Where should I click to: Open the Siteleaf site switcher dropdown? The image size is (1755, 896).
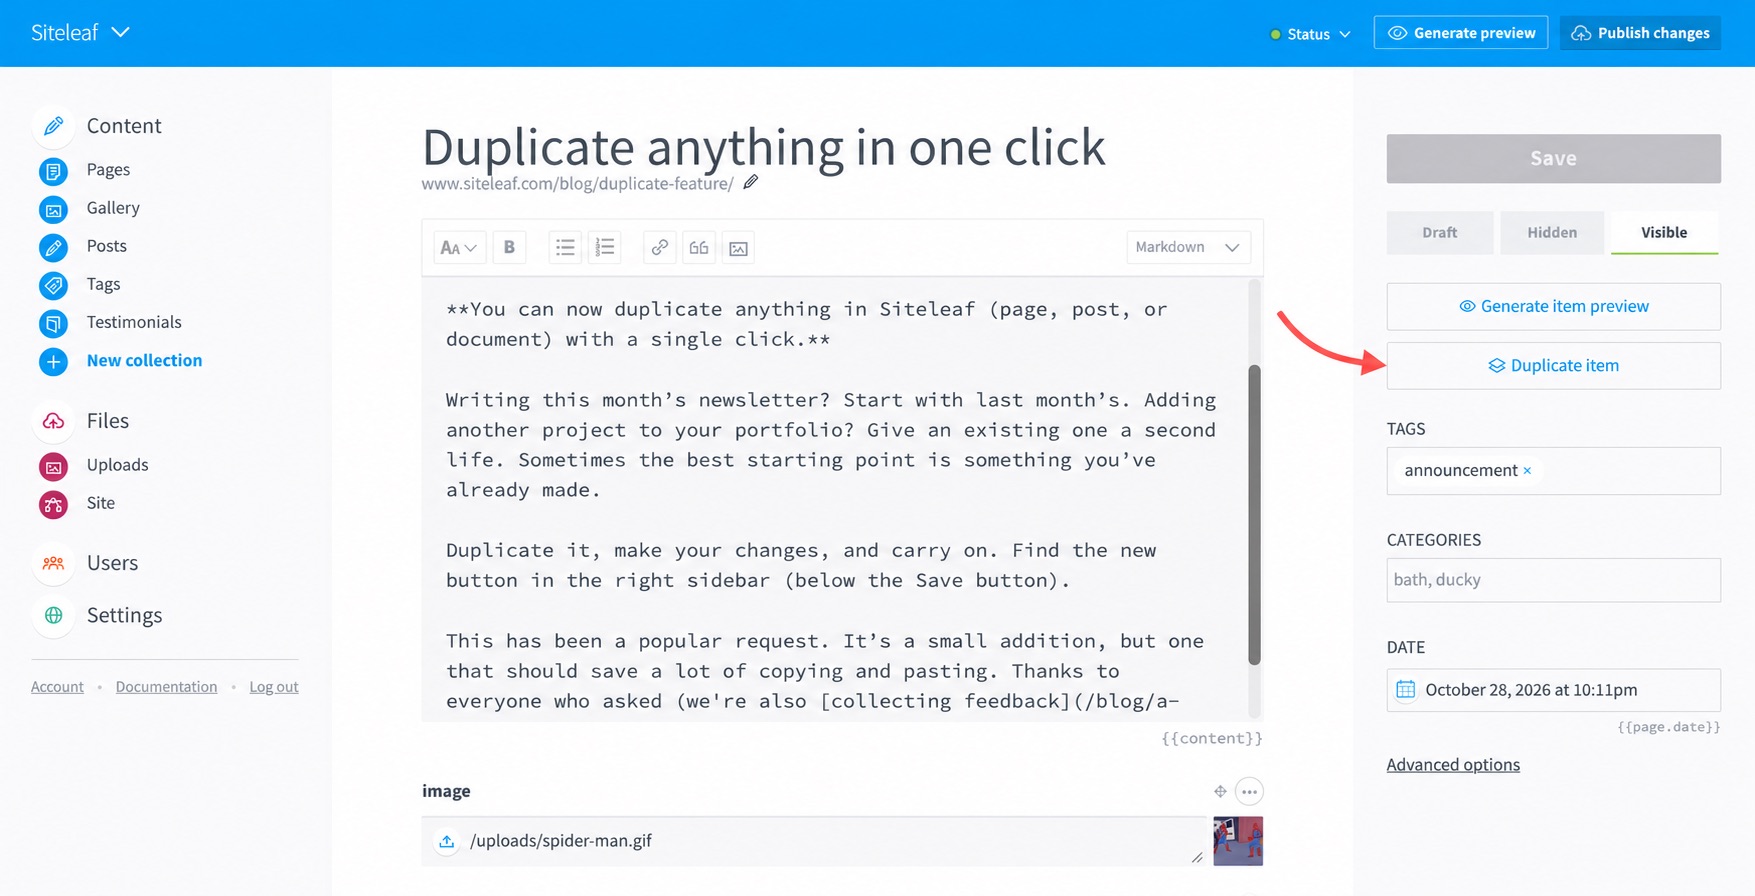coord(80,33)
